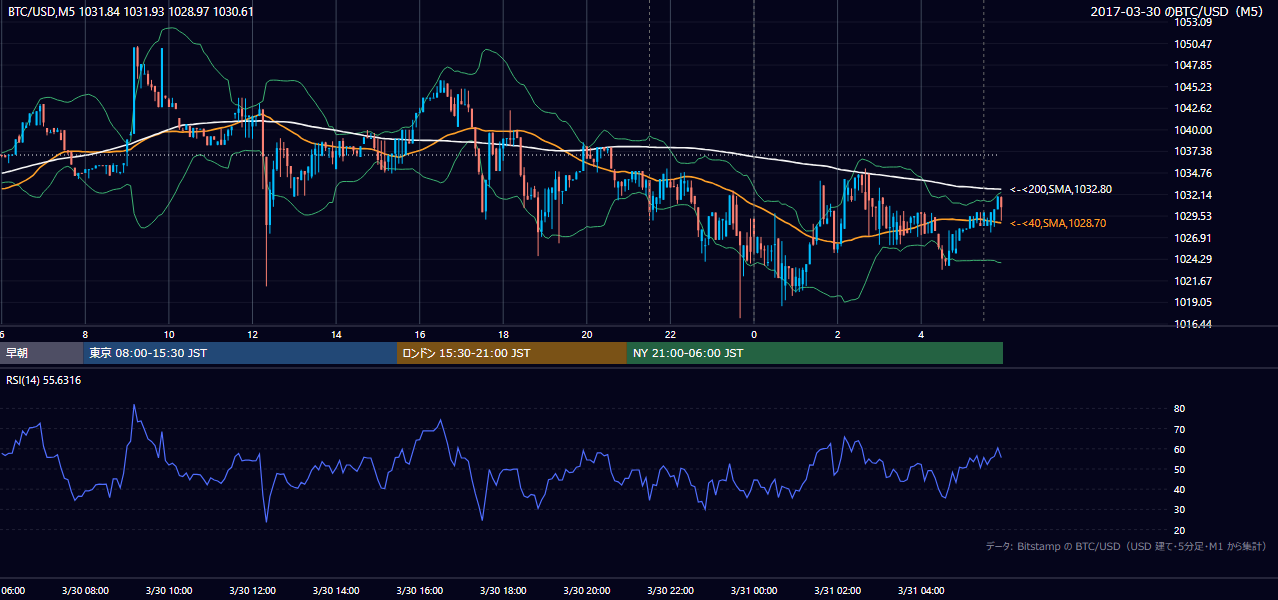
Task: Select the 東京 08:00-15:30 JST session bar
Action: (240, 353)
